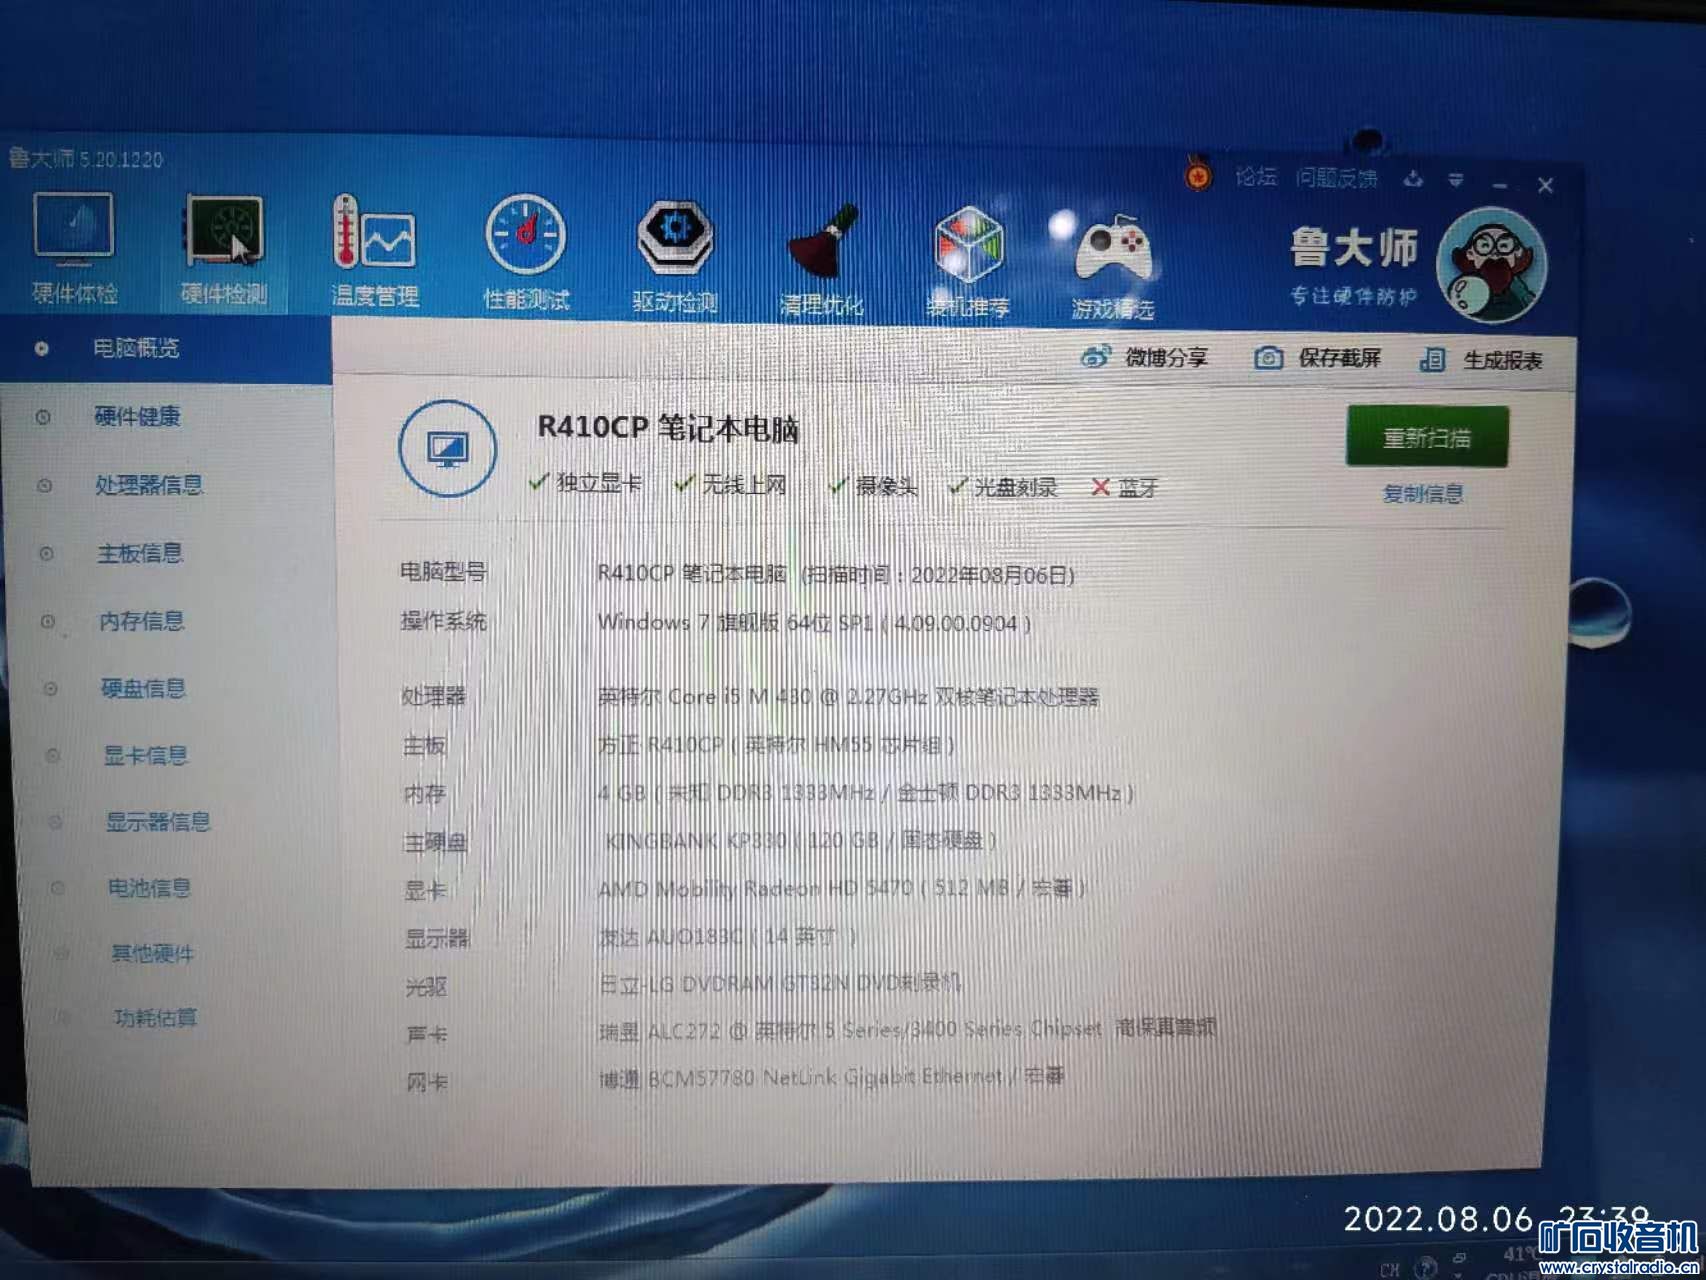Image resolution: width=1706 pixels, height=1280 pixels.
Task: Select 硬盘信息 in the sidebar
Action: point(143,688)
